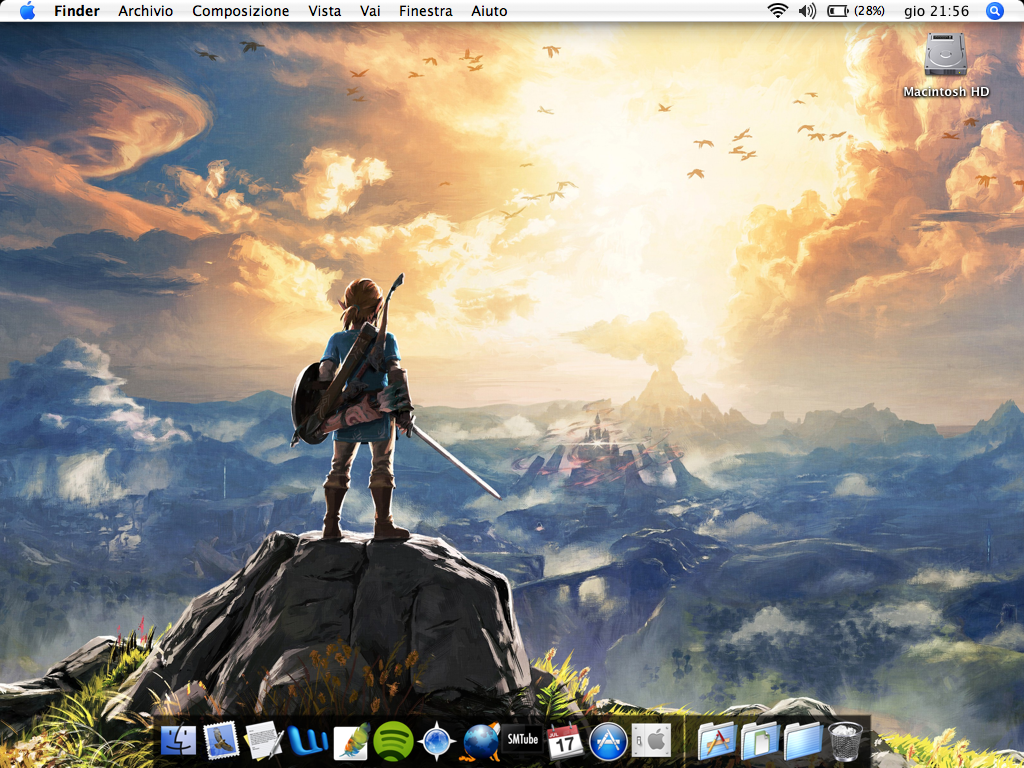Open the Aiuto menu
Viewport: 1024px width, 768px height.
pyautogui.click(x=489, y=11)
